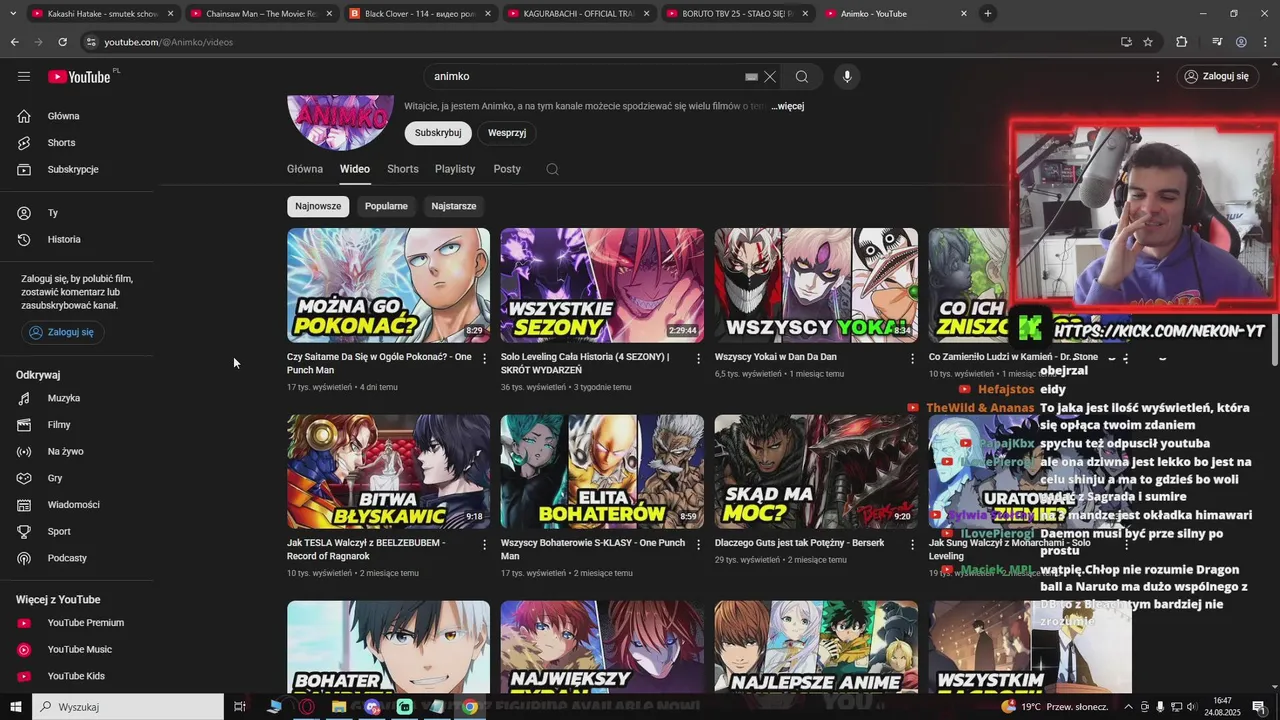Open Opera browser from taskbar
The height and width of the screenshot is (720, 1280).
coord(306,707)
